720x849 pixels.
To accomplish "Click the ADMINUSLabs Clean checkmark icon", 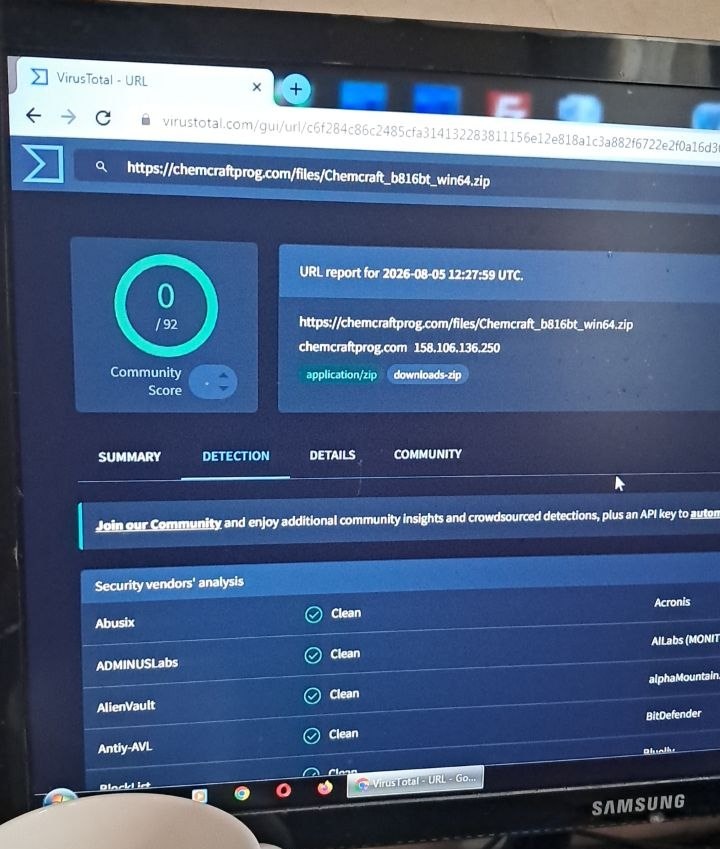I will pos(313,655).
